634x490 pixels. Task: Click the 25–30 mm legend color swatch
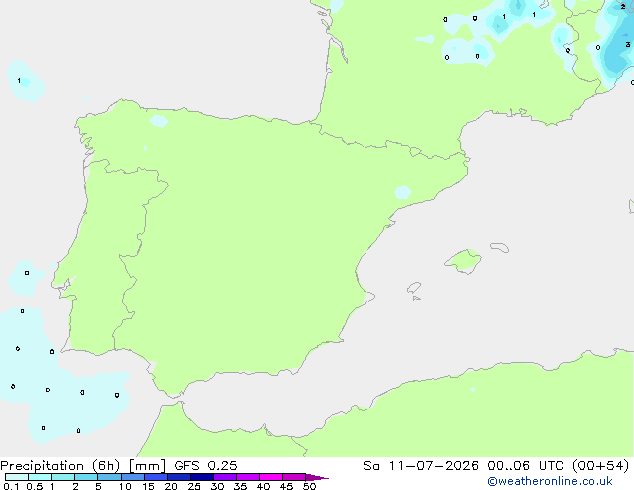(202, 477)
